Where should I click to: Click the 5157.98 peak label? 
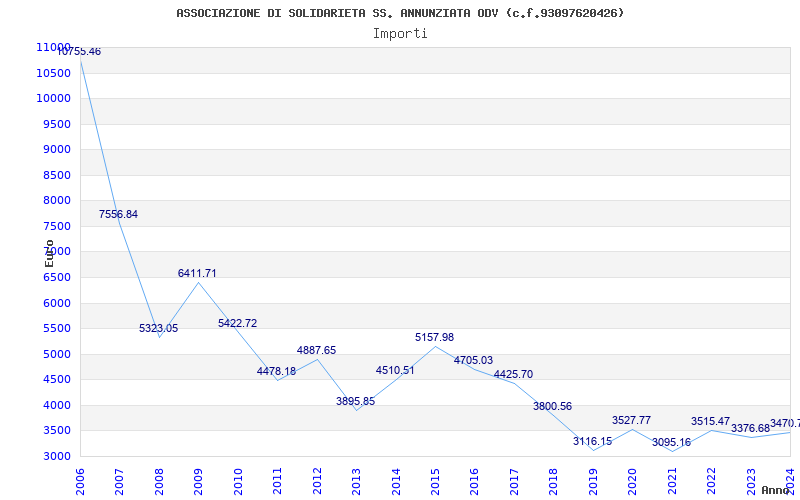tap(434, 337)
